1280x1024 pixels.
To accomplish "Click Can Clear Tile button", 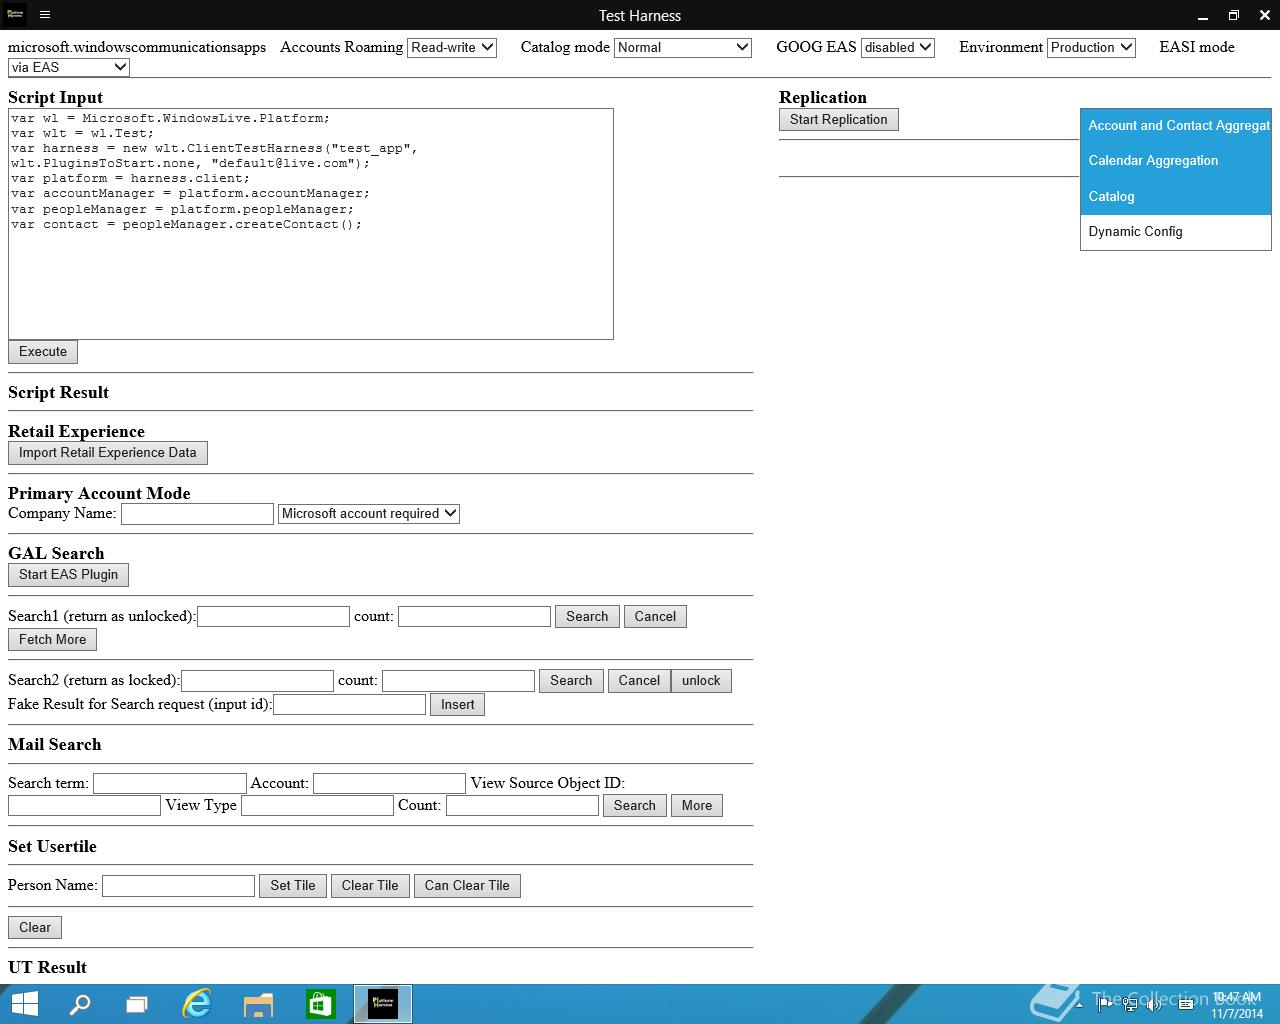I will pos(467,886).
